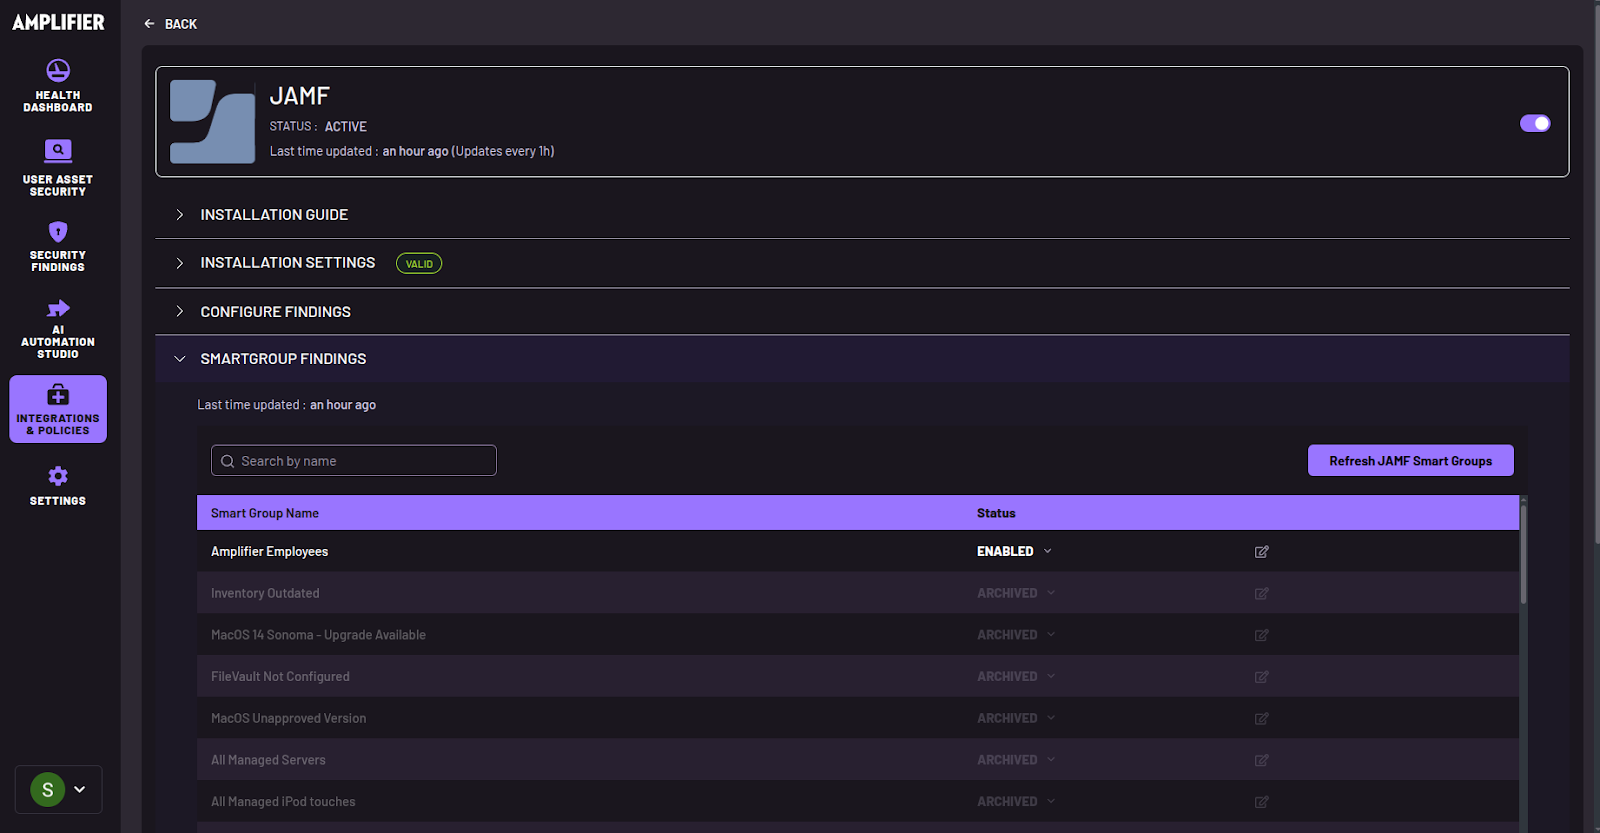Open the Health Dashboard icon

[x=58, y=71]
